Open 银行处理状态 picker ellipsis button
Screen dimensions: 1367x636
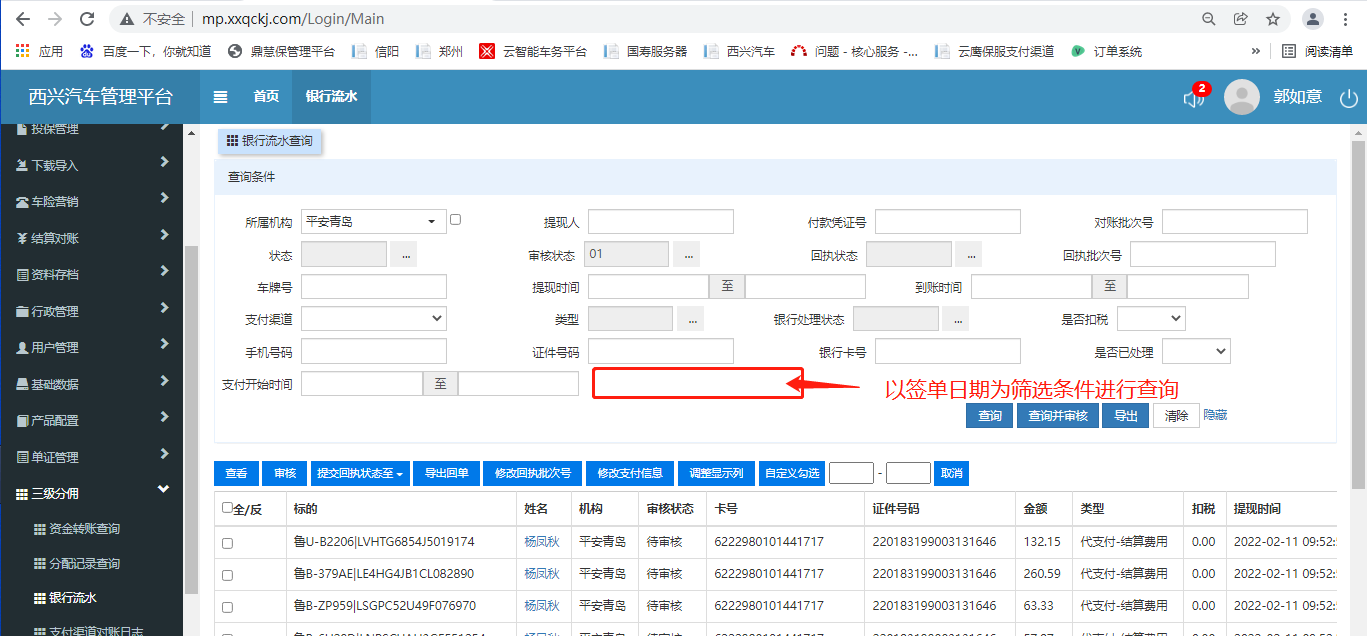point(956,318)
